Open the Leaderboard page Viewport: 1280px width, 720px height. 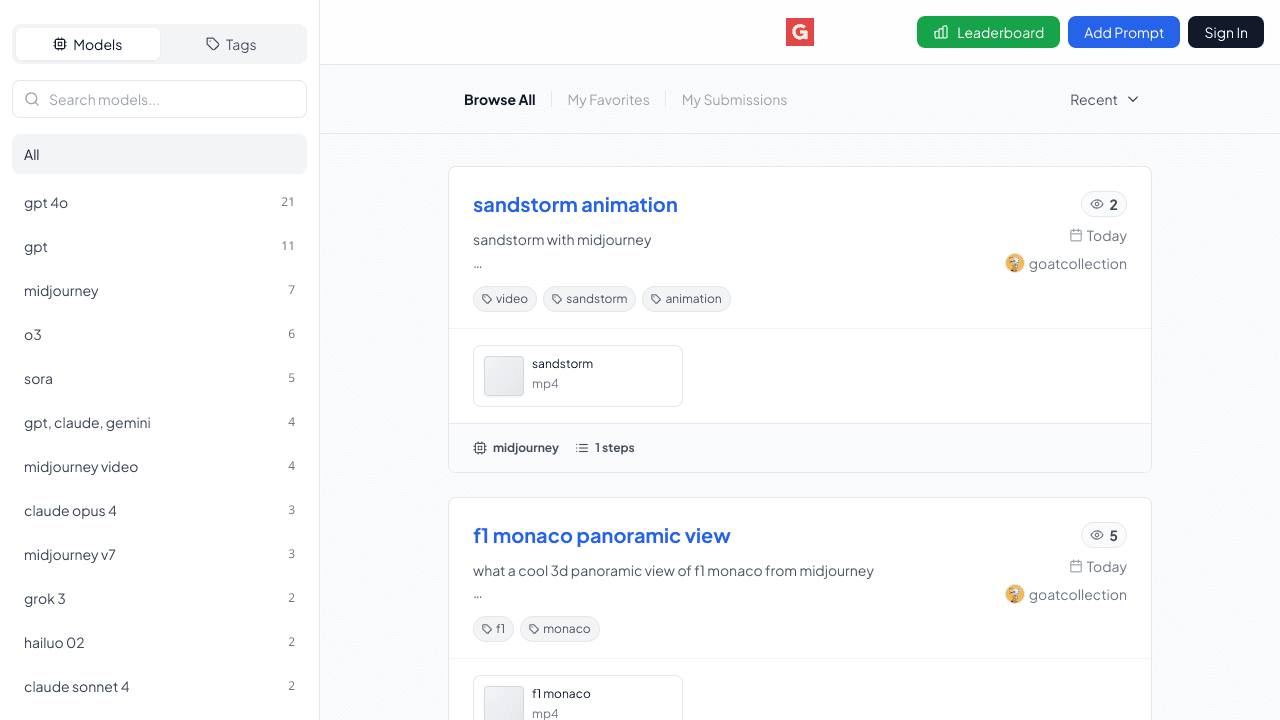coord(988,32)
